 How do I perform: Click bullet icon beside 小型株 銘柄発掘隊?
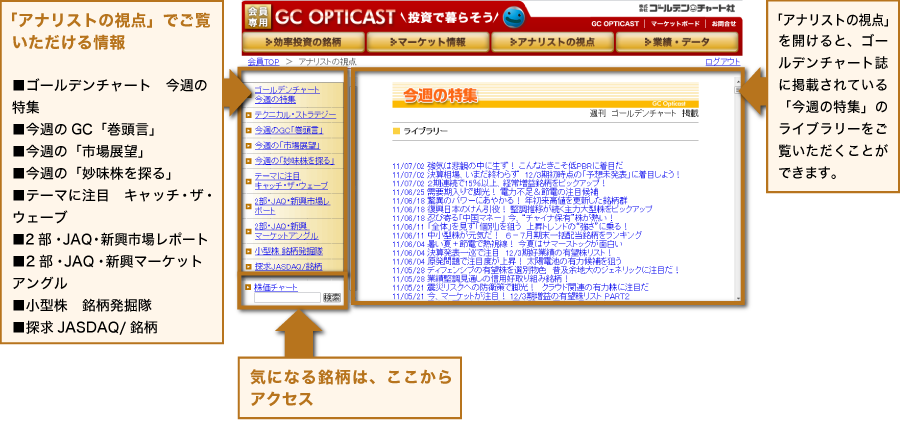(x=248, y=251)
